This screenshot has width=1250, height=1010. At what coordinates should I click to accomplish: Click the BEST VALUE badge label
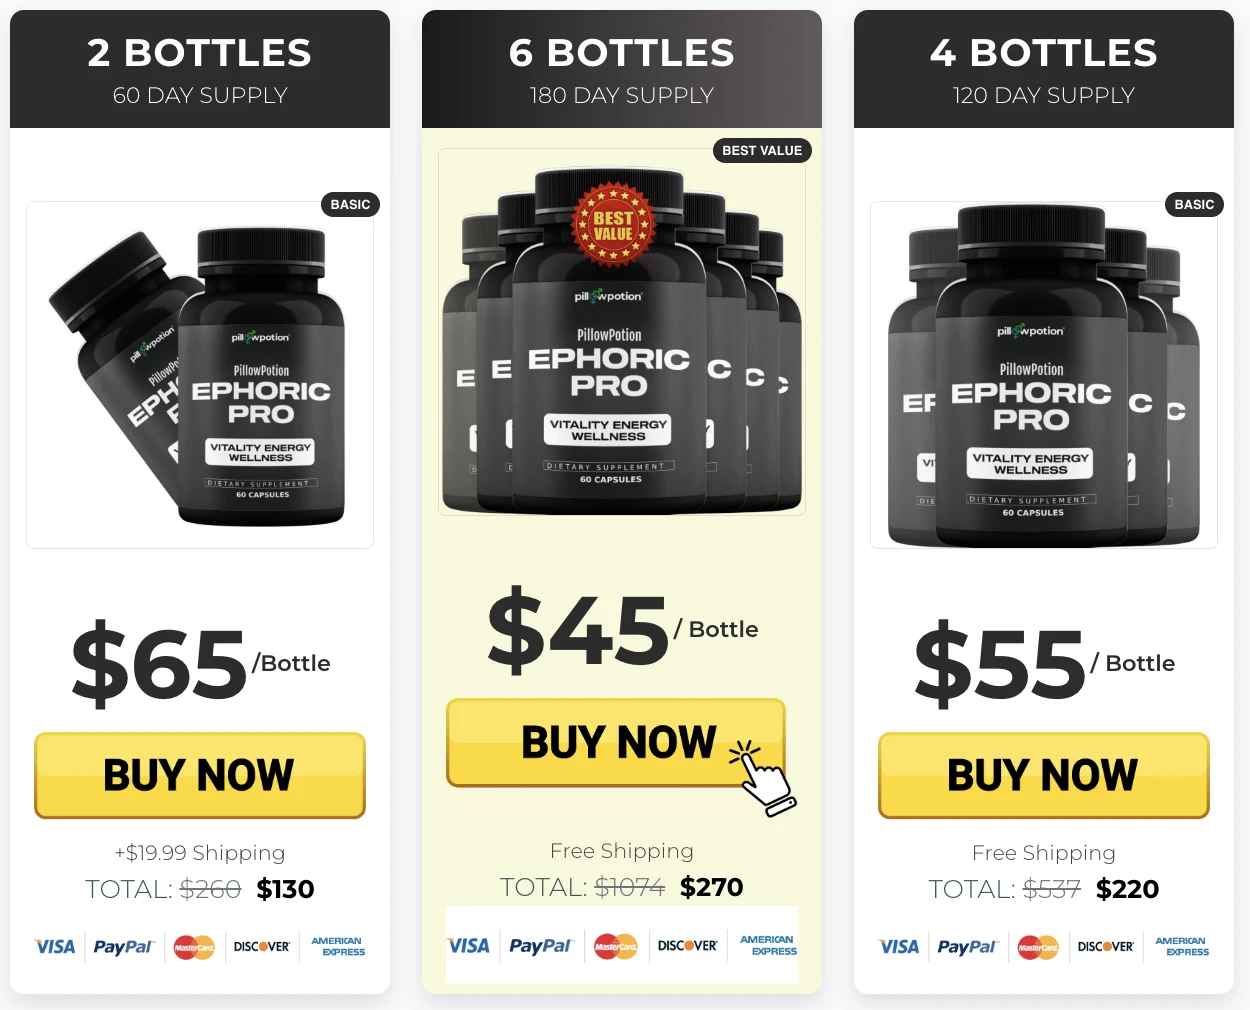(x=762, y=151)
